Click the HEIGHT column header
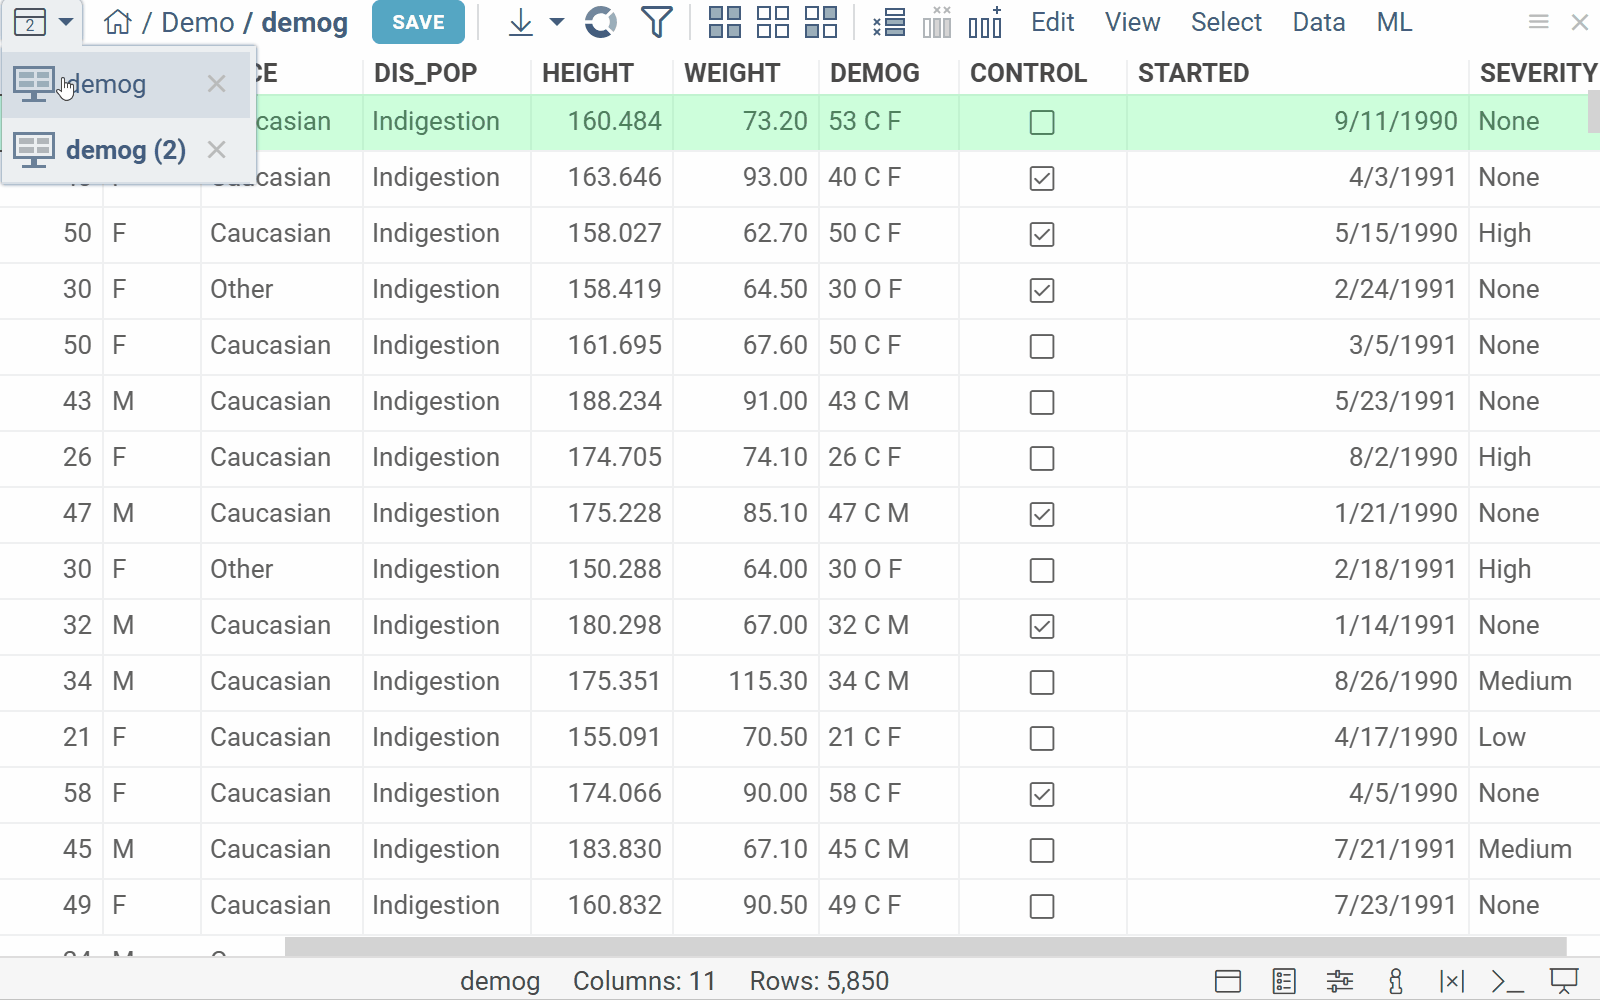The image size is (1600, 1000). coord(588,73)
